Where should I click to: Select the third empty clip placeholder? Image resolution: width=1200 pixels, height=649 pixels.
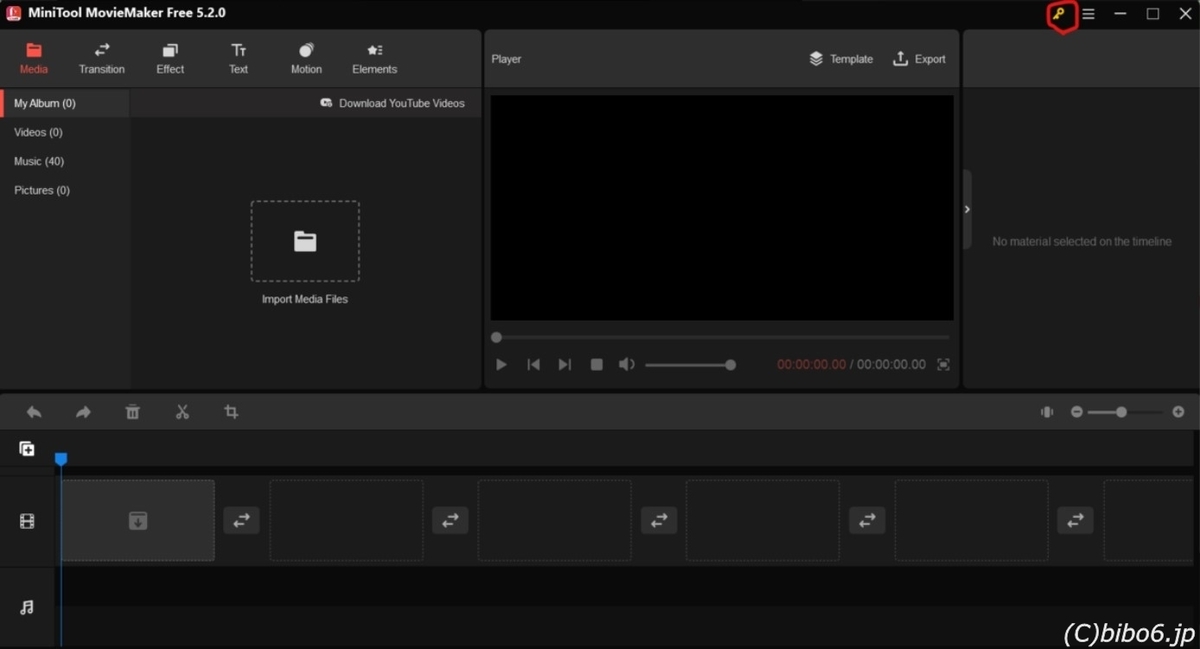[x=555, y=520]
